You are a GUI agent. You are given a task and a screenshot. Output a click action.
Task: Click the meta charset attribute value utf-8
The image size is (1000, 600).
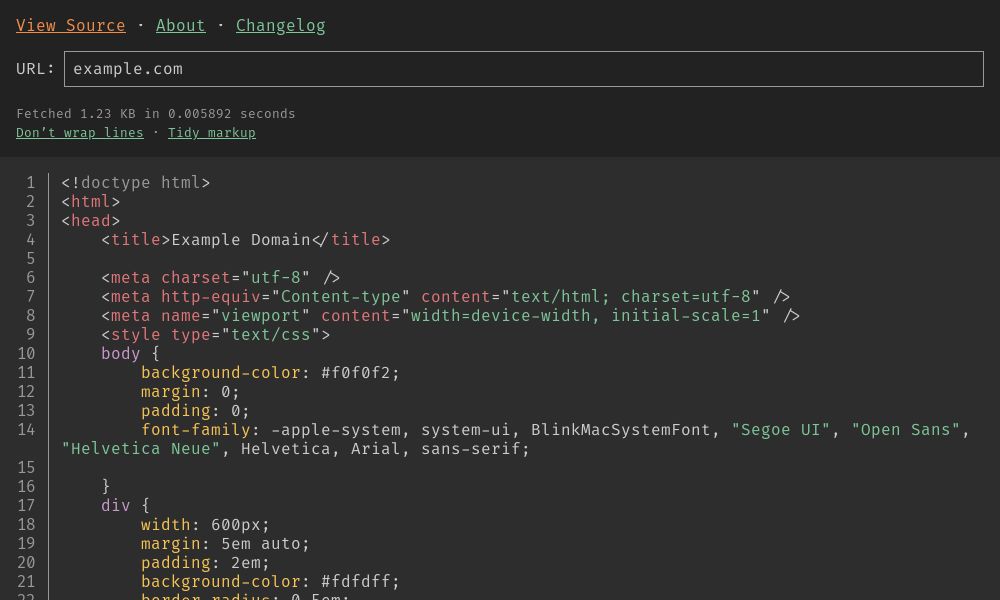coord(276,277)
